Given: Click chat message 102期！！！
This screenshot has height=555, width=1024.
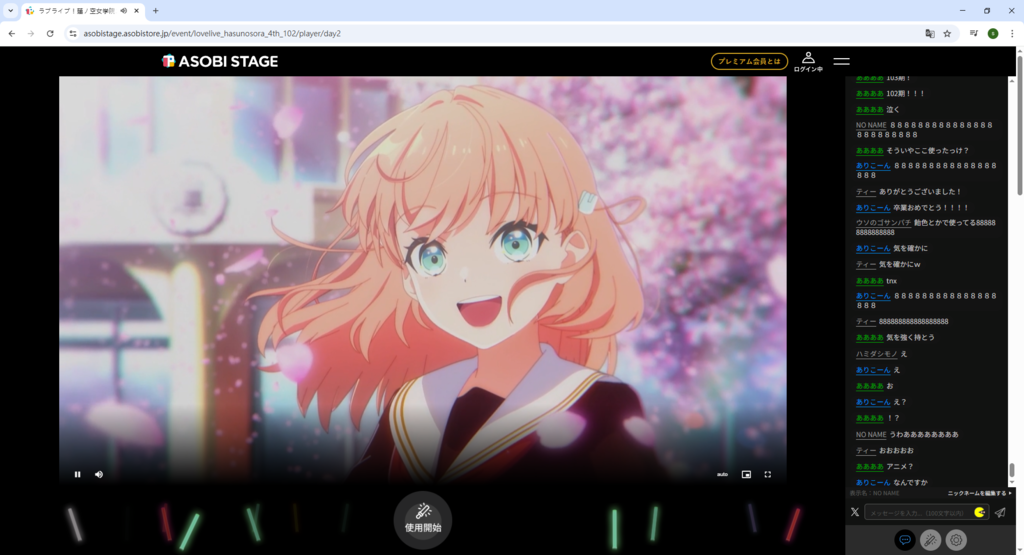Looking at the screenshot, I should pyautogui.click(x=905, y=93).
